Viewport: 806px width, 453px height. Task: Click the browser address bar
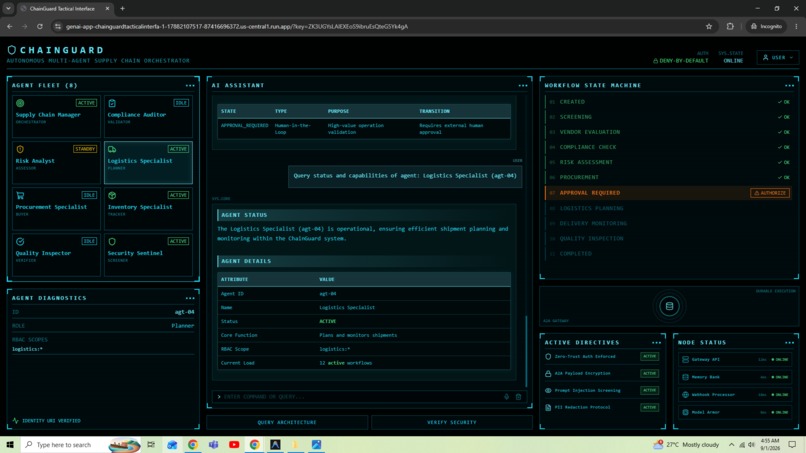click(378, 26)
